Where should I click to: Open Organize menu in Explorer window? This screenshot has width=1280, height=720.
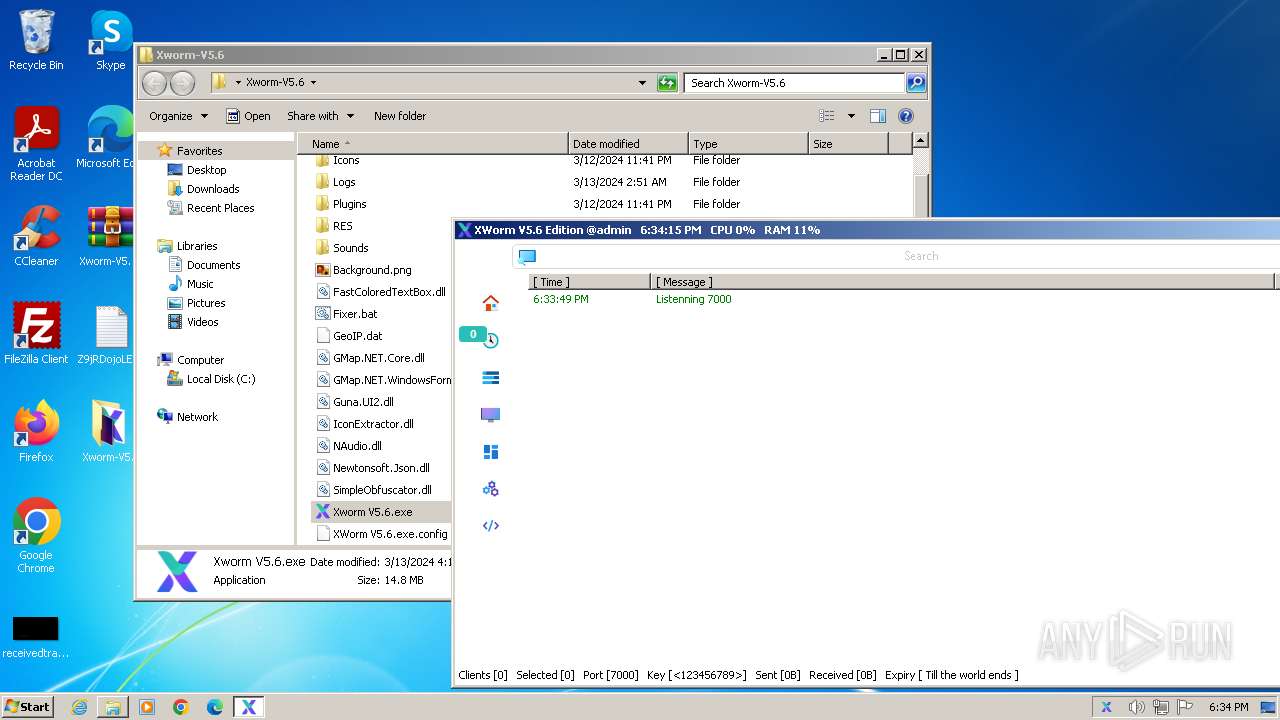178,116
